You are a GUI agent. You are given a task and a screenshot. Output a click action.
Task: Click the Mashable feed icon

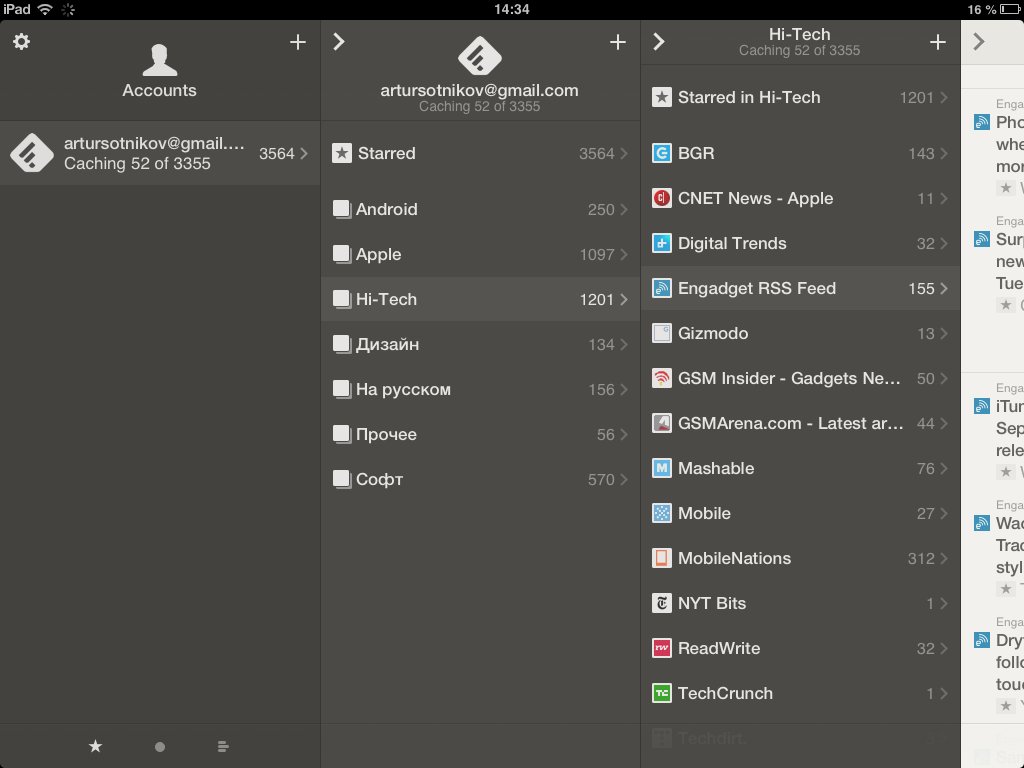click(661, 468)
